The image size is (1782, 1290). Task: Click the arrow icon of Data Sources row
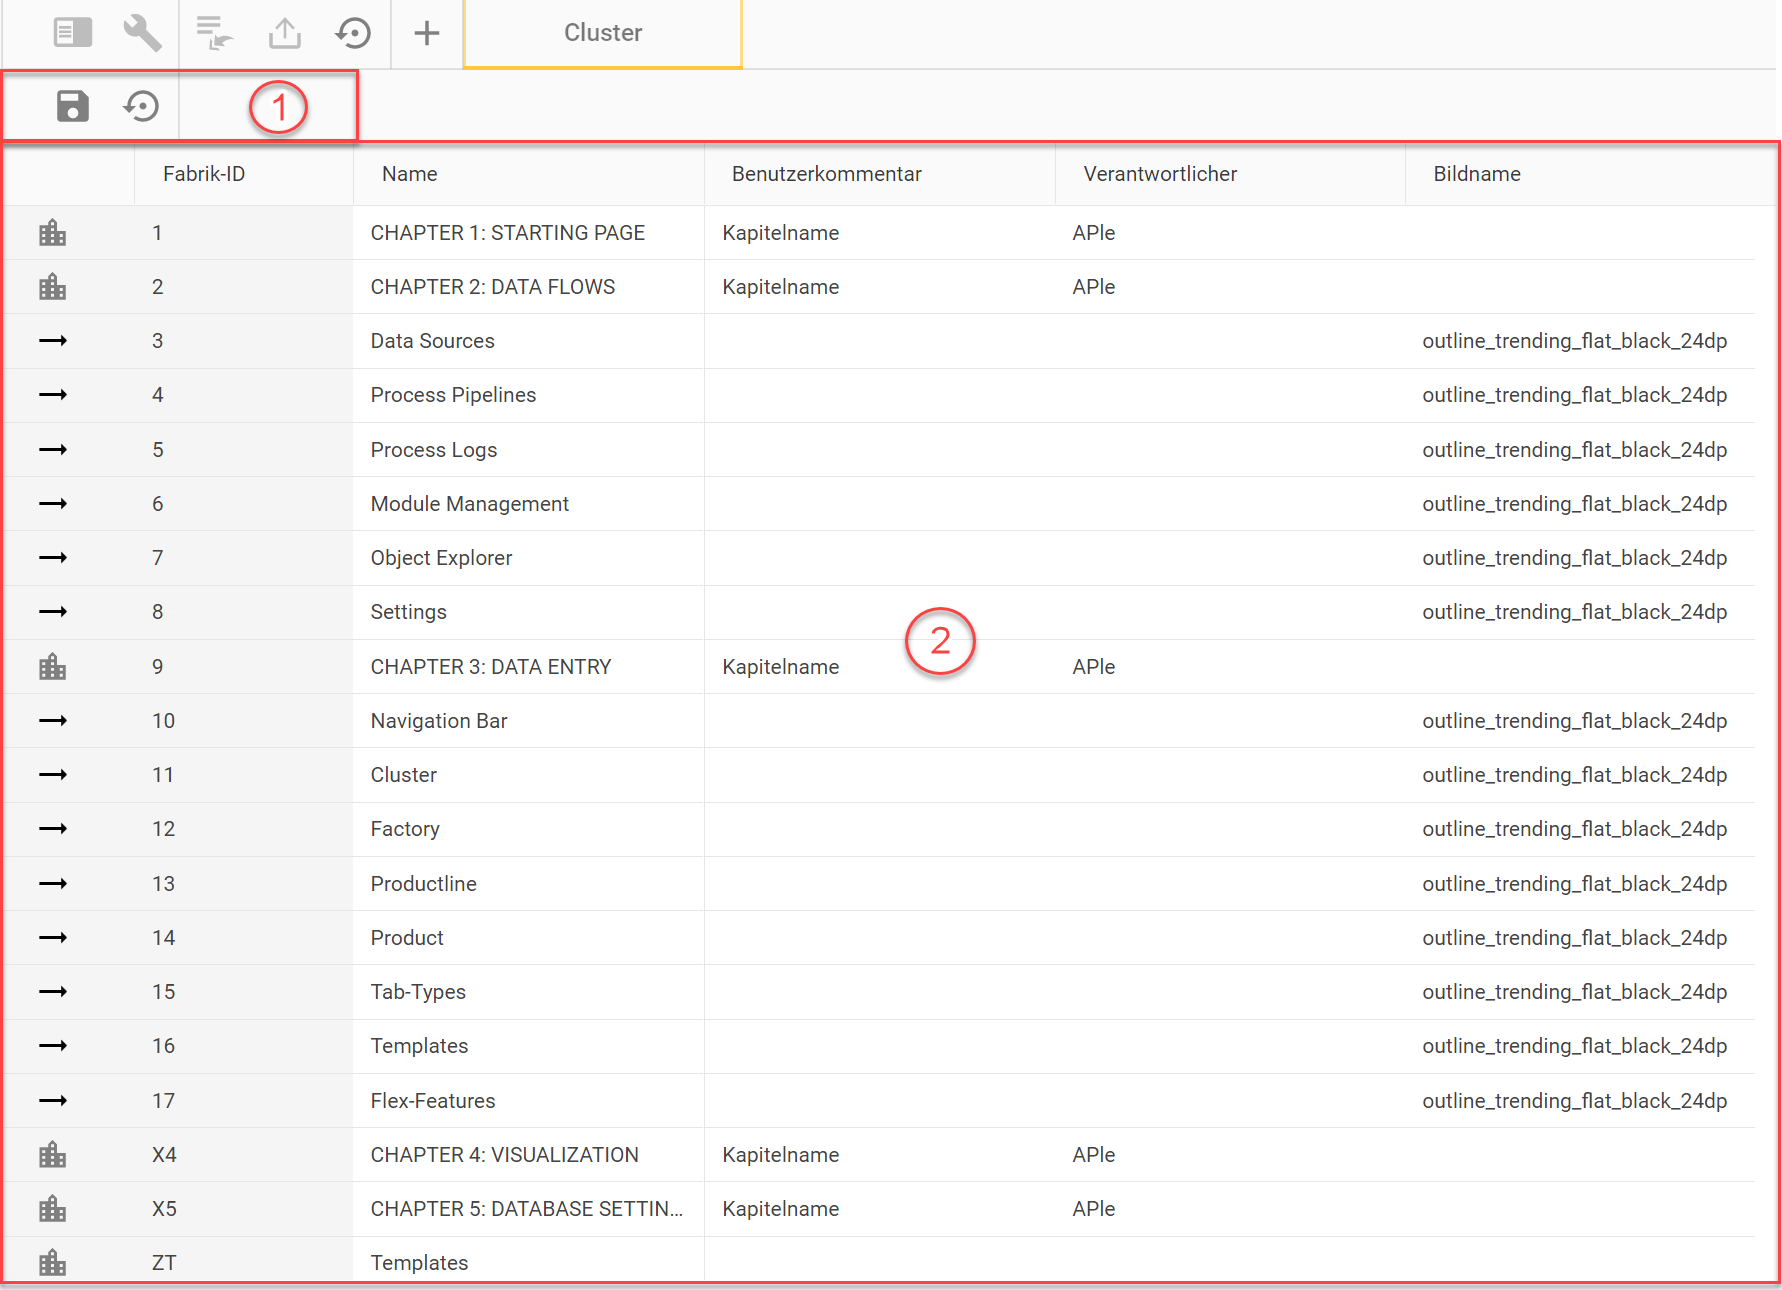[52, 341]
